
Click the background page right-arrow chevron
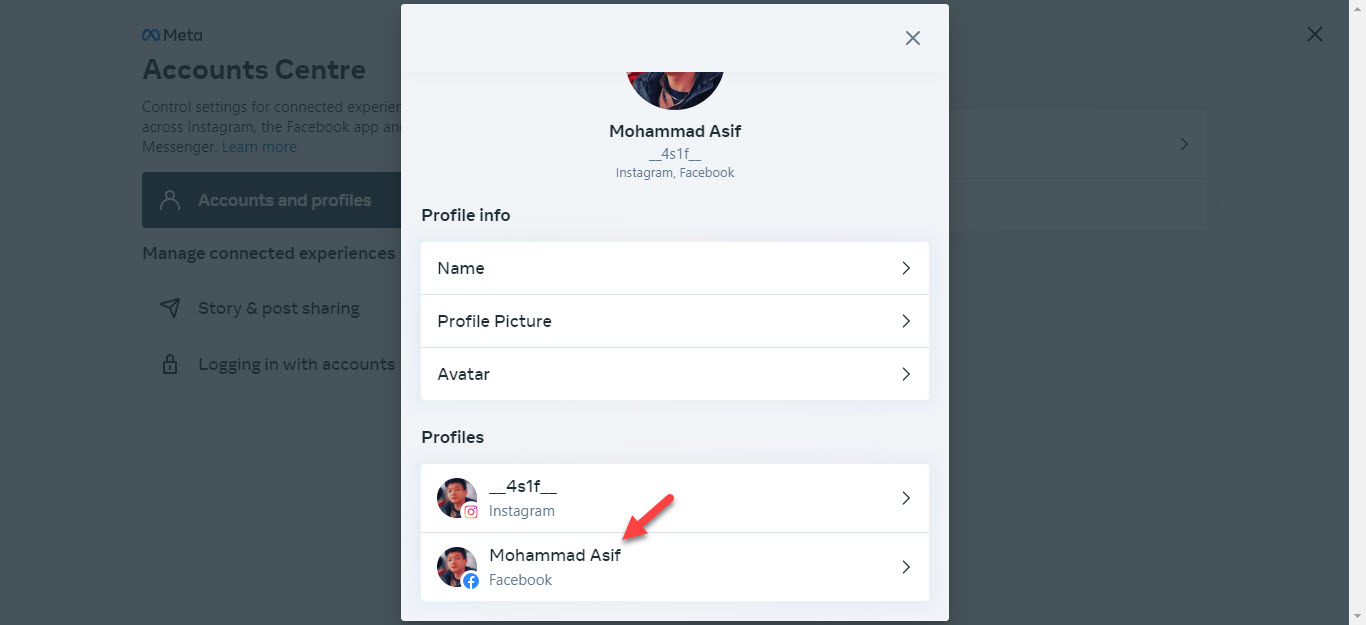coord(1184,144)
